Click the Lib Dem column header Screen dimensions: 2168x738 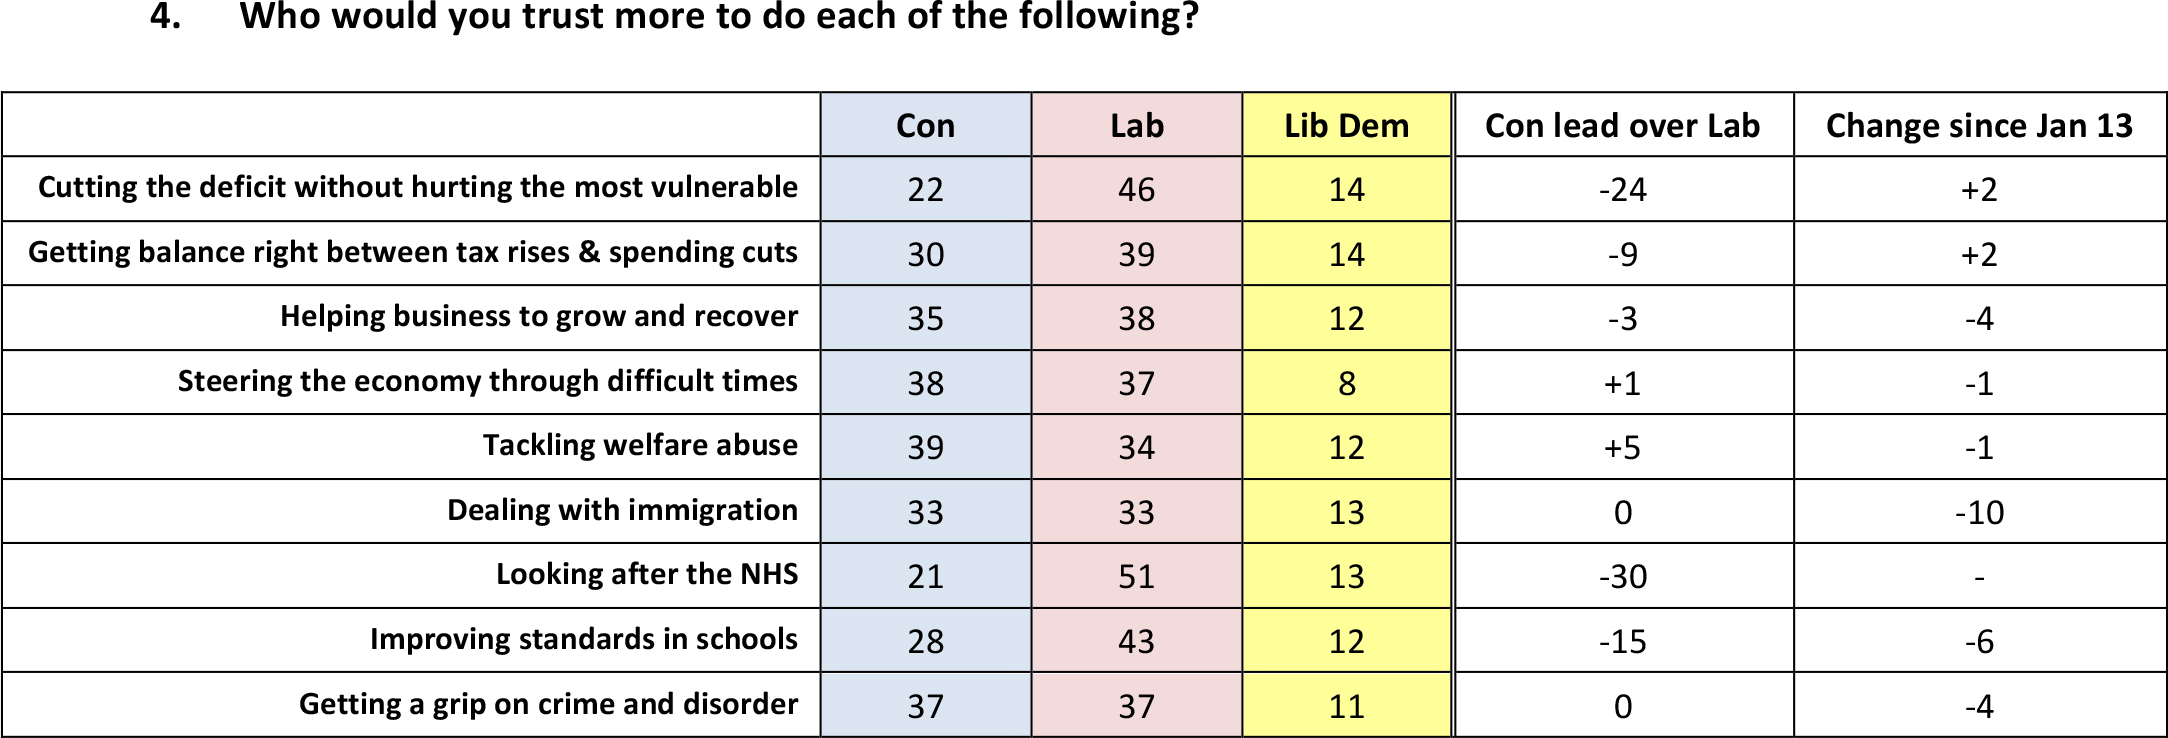click(1346, 126)
